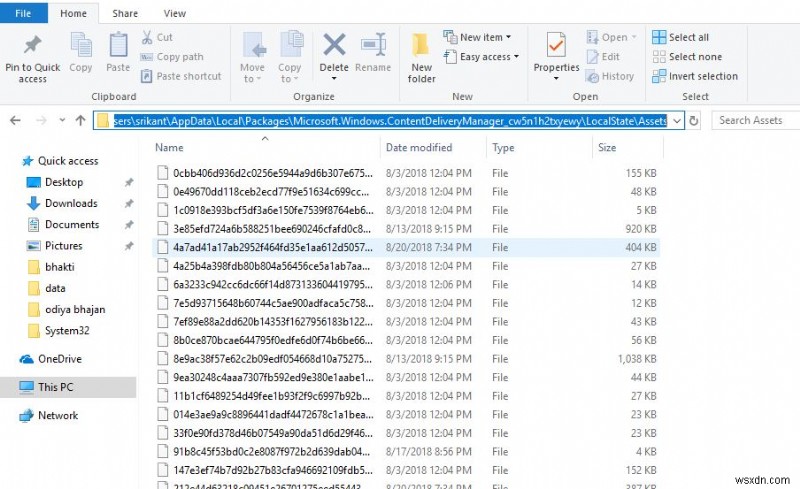Select Network in navigation pane
Screen dimensions: 800x489
pyautogui.click(x=49, y=415)
